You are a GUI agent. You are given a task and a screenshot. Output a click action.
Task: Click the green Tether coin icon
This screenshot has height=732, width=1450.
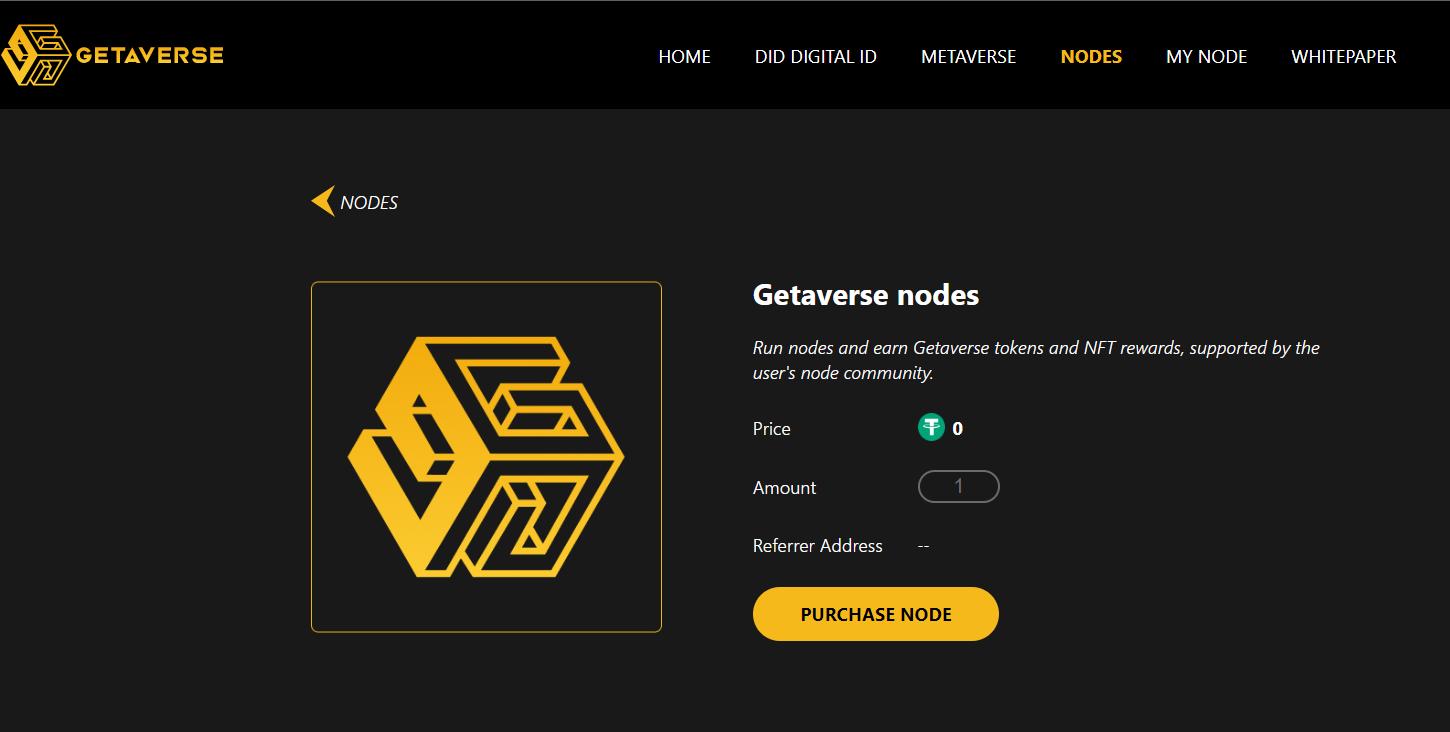931,428
